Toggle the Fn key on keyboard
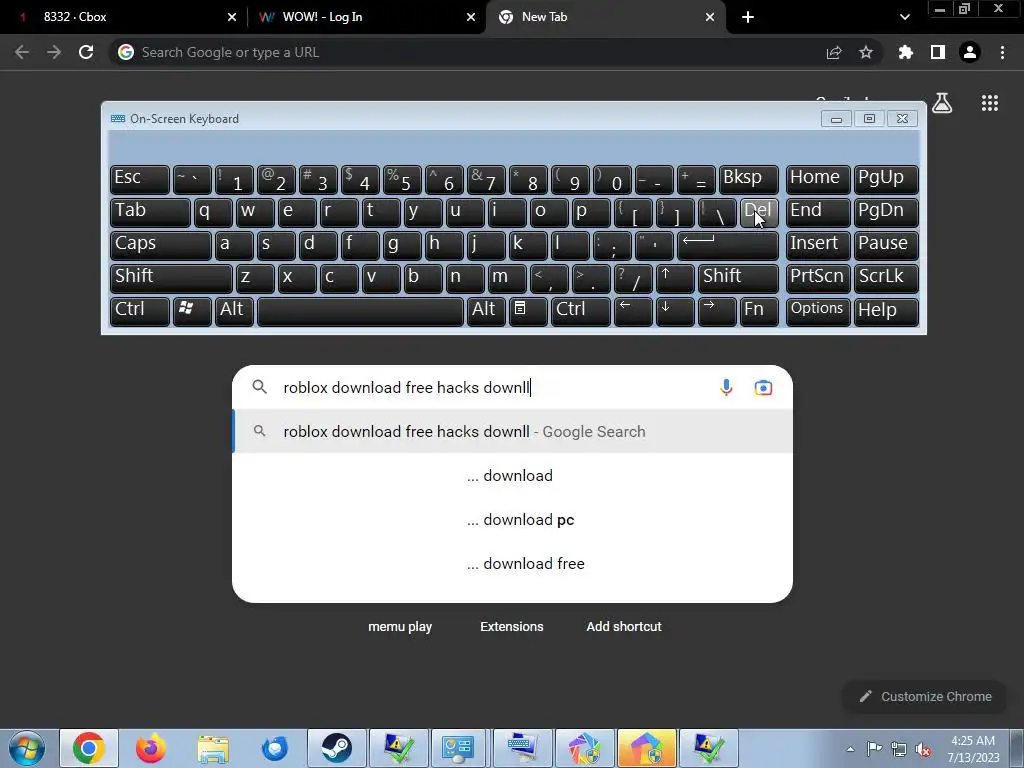 click(759, 312)
